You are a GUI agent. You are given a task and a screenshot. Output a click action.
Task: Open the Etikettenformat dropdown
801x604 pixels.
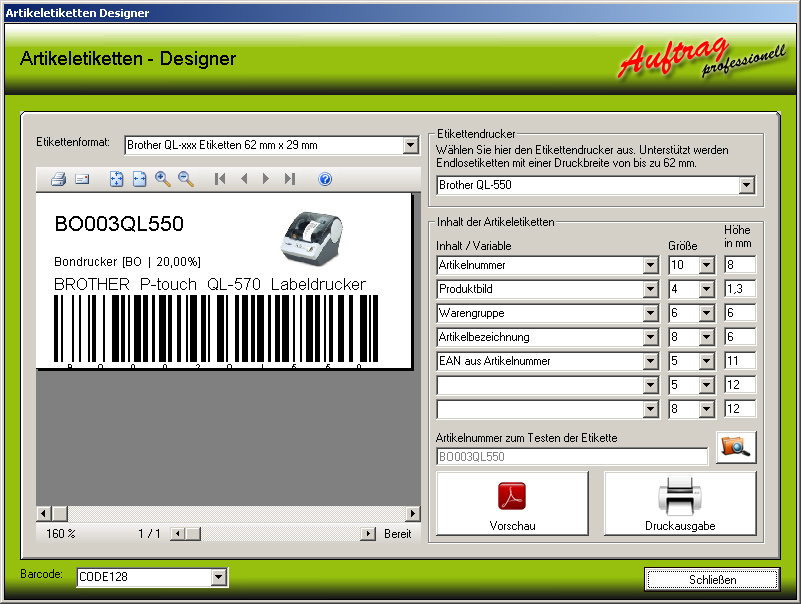(410, 145)
